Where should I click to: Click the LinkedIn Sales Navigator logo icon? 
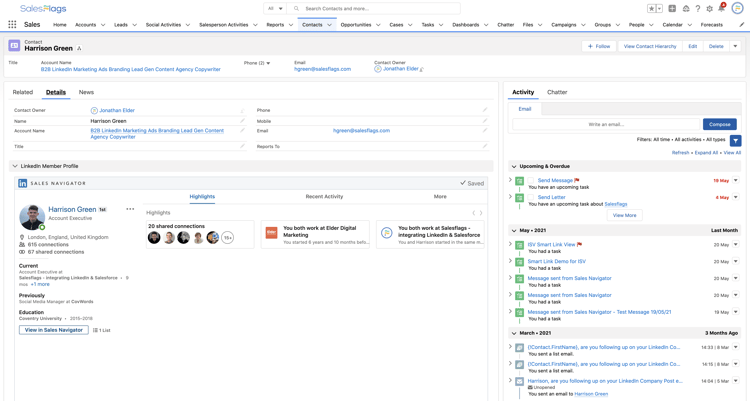tap(22, 183)
